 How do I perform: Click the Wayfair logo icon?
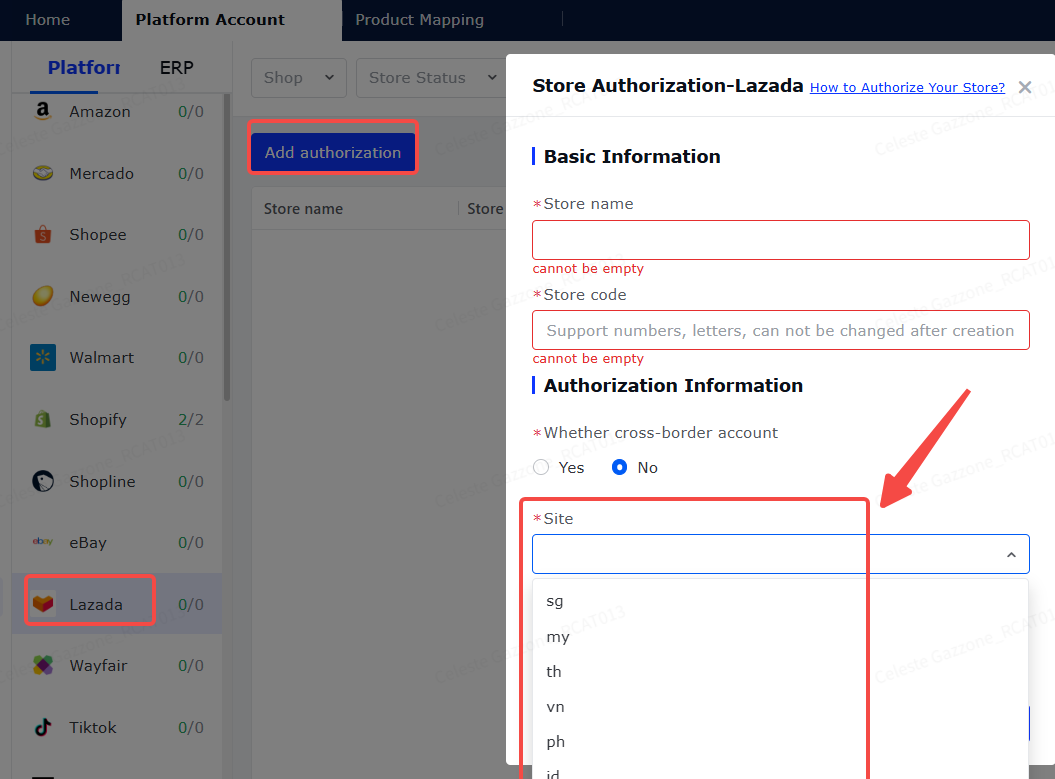(43, 665)
